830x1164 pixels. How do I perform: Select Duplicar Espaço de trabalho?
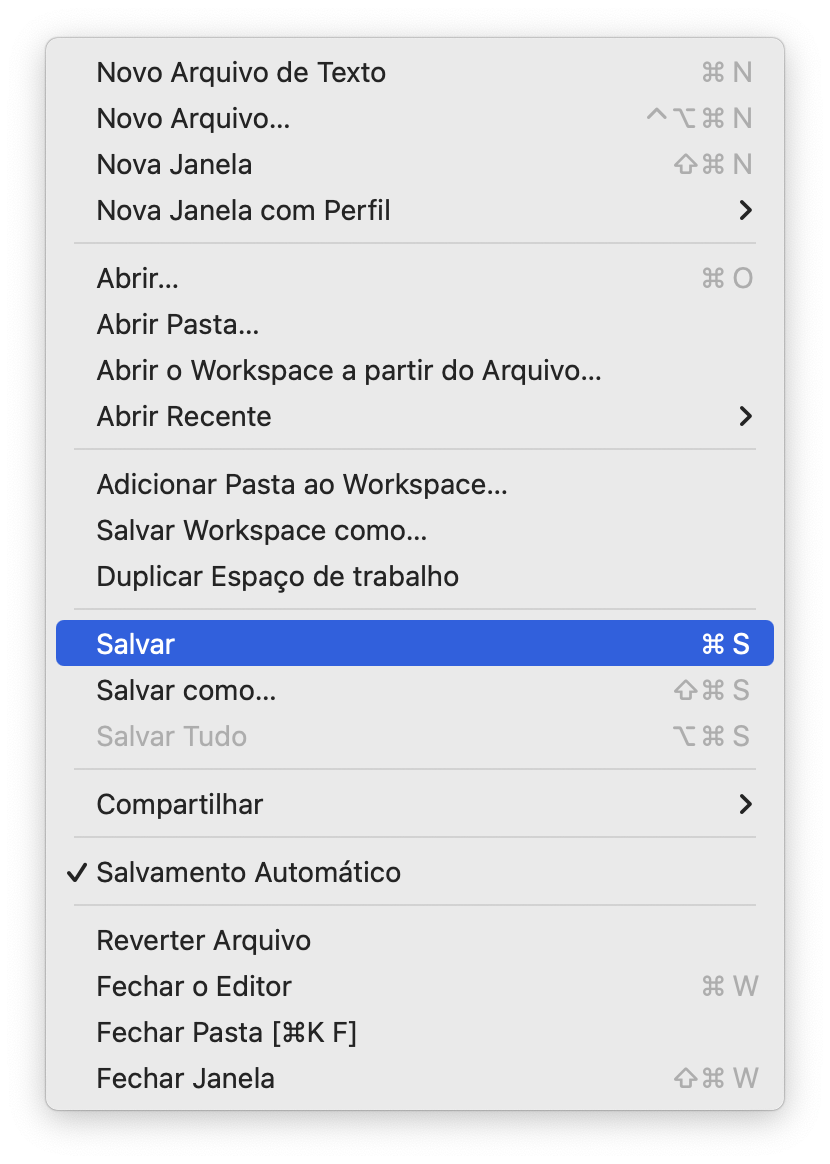pyautogui.click(x=278, y=576)
